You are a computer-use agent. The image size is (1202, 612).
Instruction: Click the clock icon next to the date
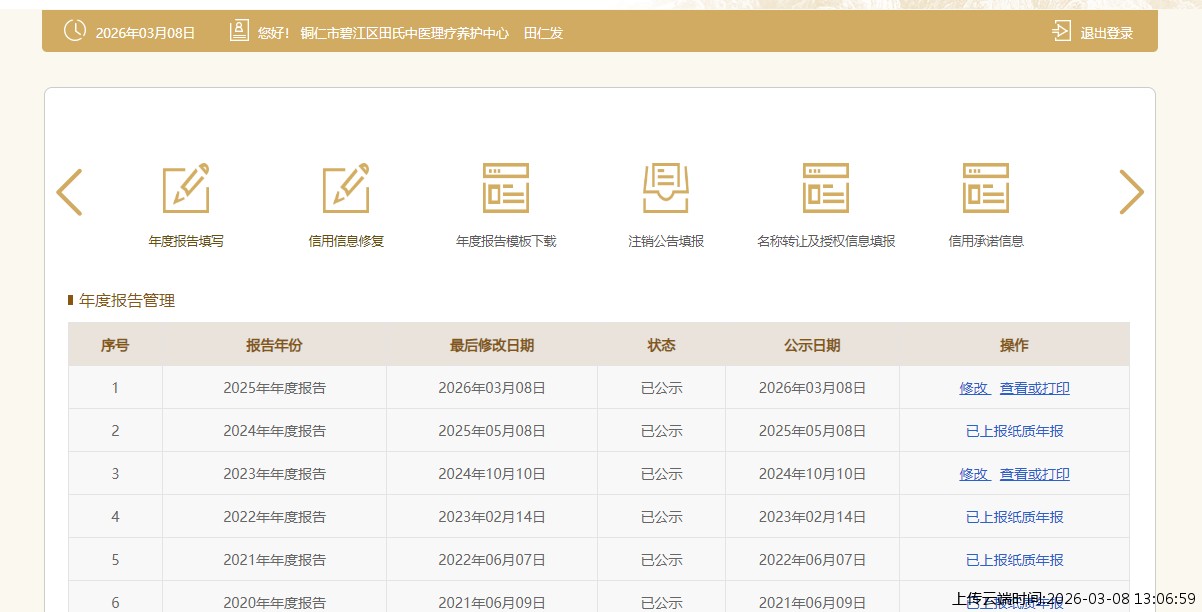pos(75,31)
